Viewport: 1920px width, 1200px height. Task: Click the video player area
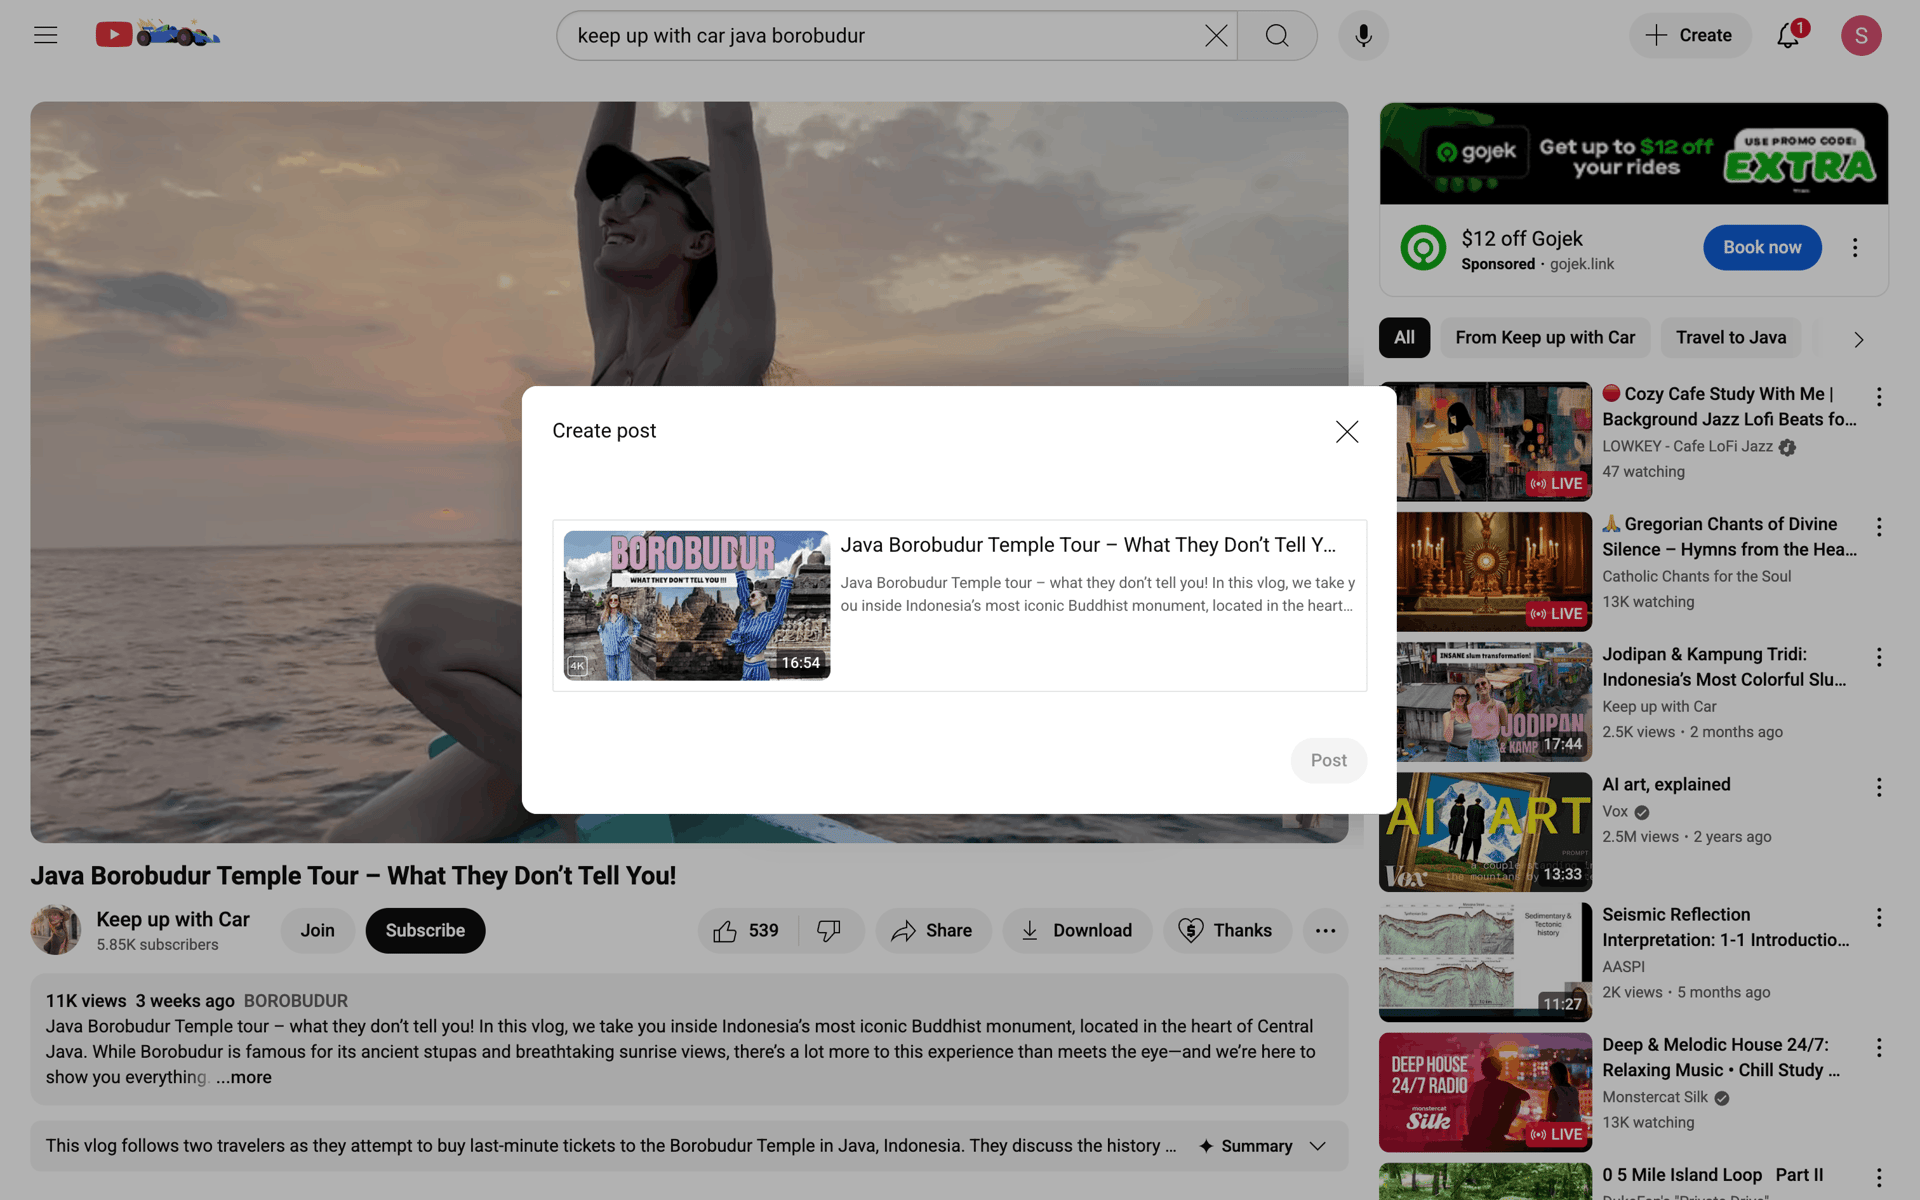point(689,471)
